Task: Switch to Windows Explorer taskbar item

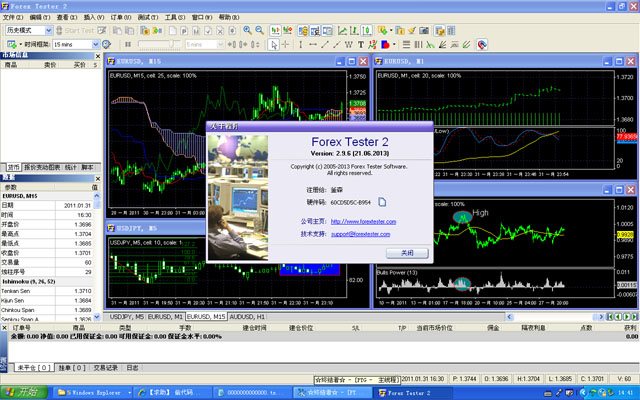Action: (x=94, y=393)
